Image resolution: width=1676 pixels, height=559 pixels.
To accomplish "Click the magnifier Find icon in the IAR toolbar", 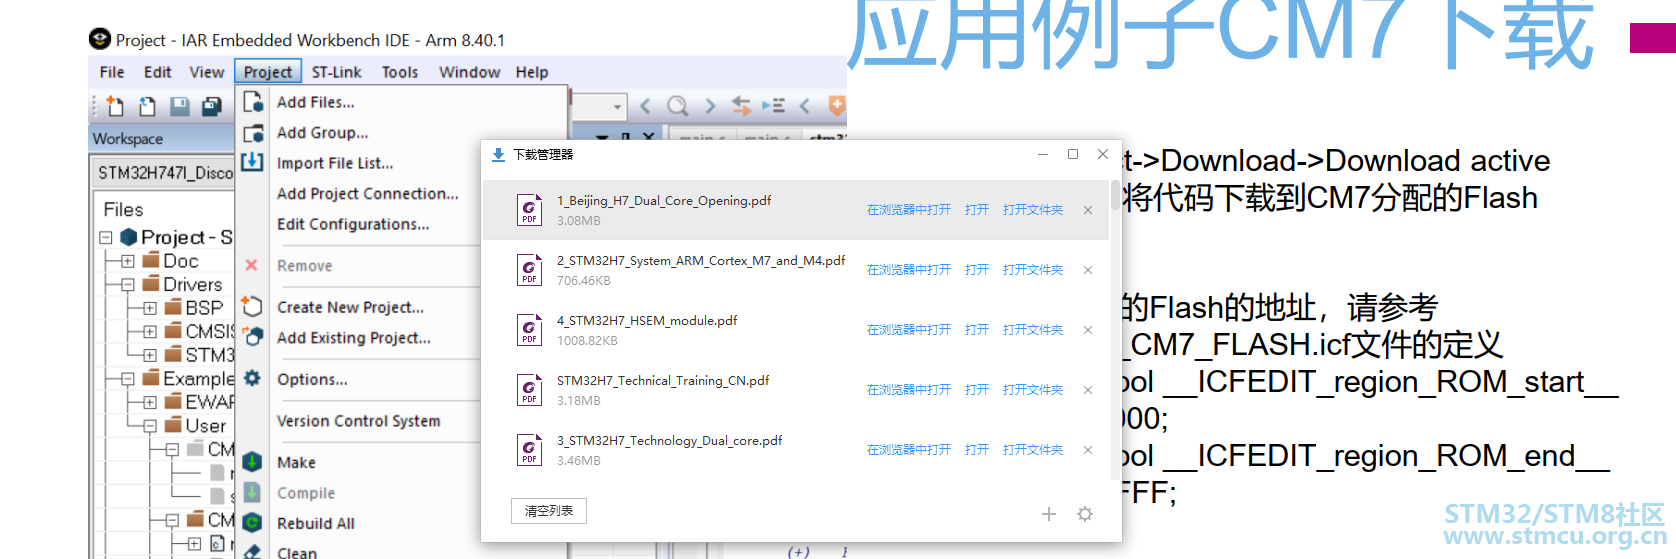I will (x=677, y=105).
